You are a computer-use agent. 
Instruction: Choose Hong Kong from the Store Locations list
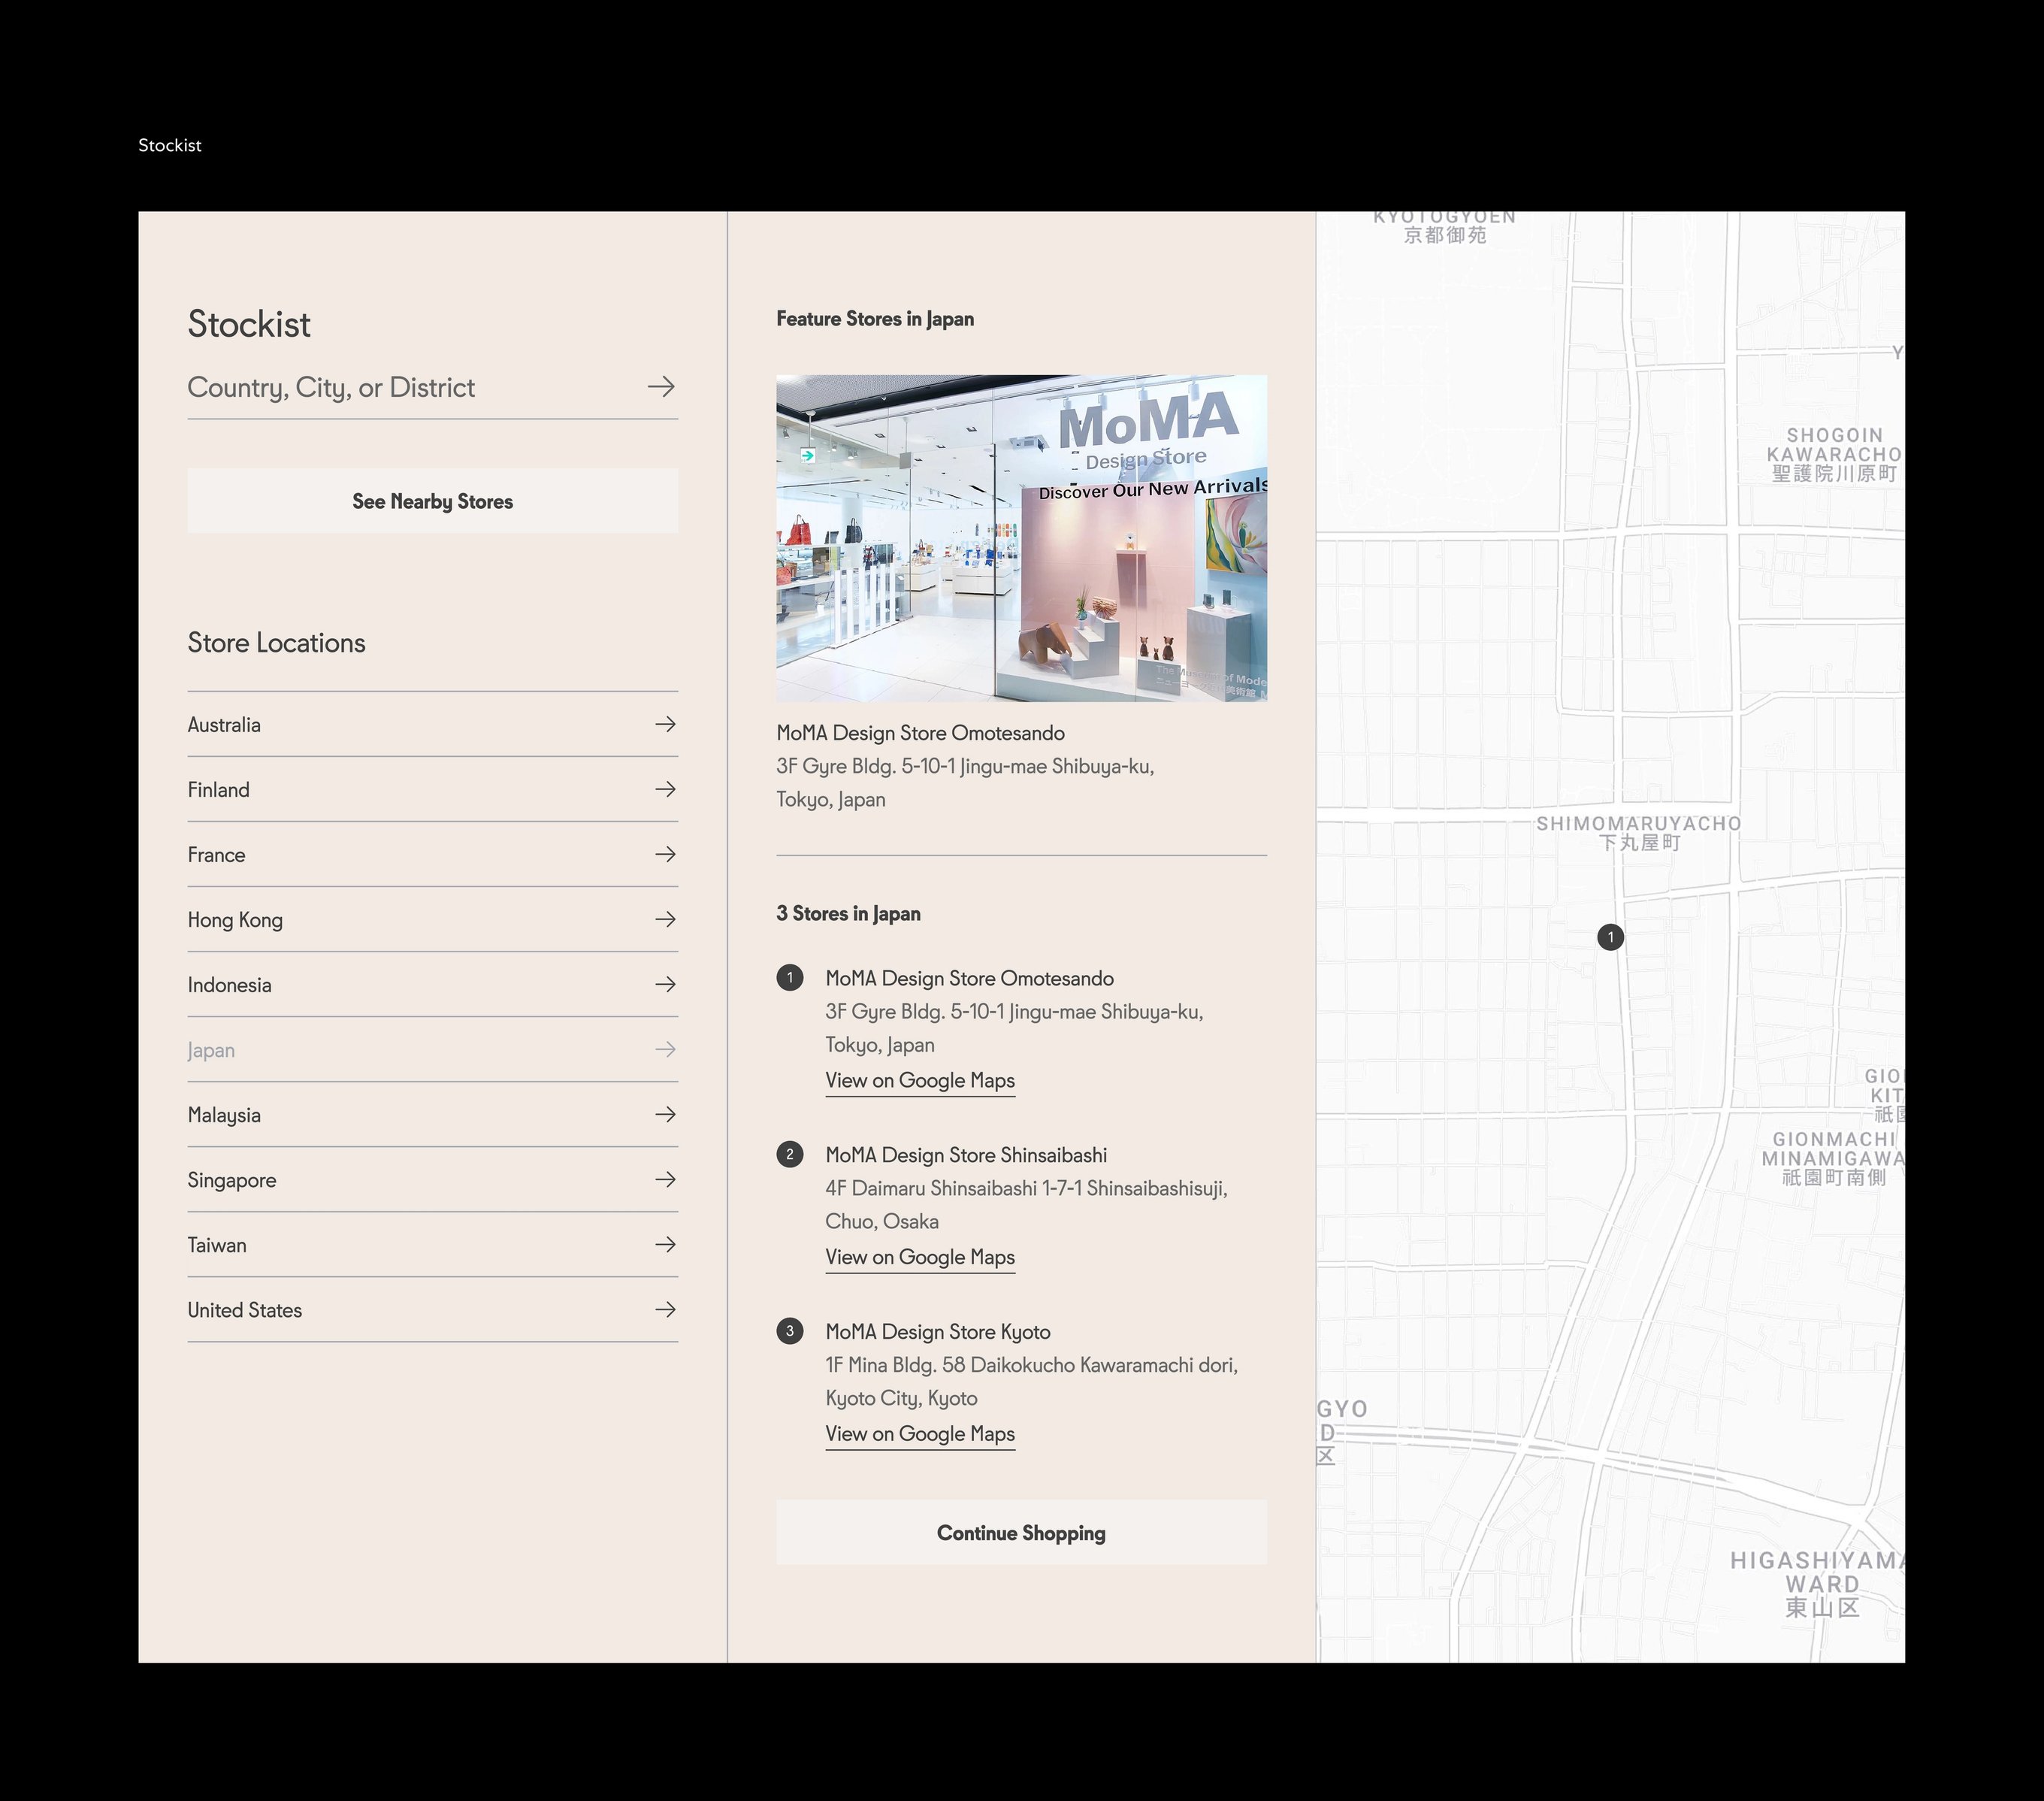click(433, 920)
